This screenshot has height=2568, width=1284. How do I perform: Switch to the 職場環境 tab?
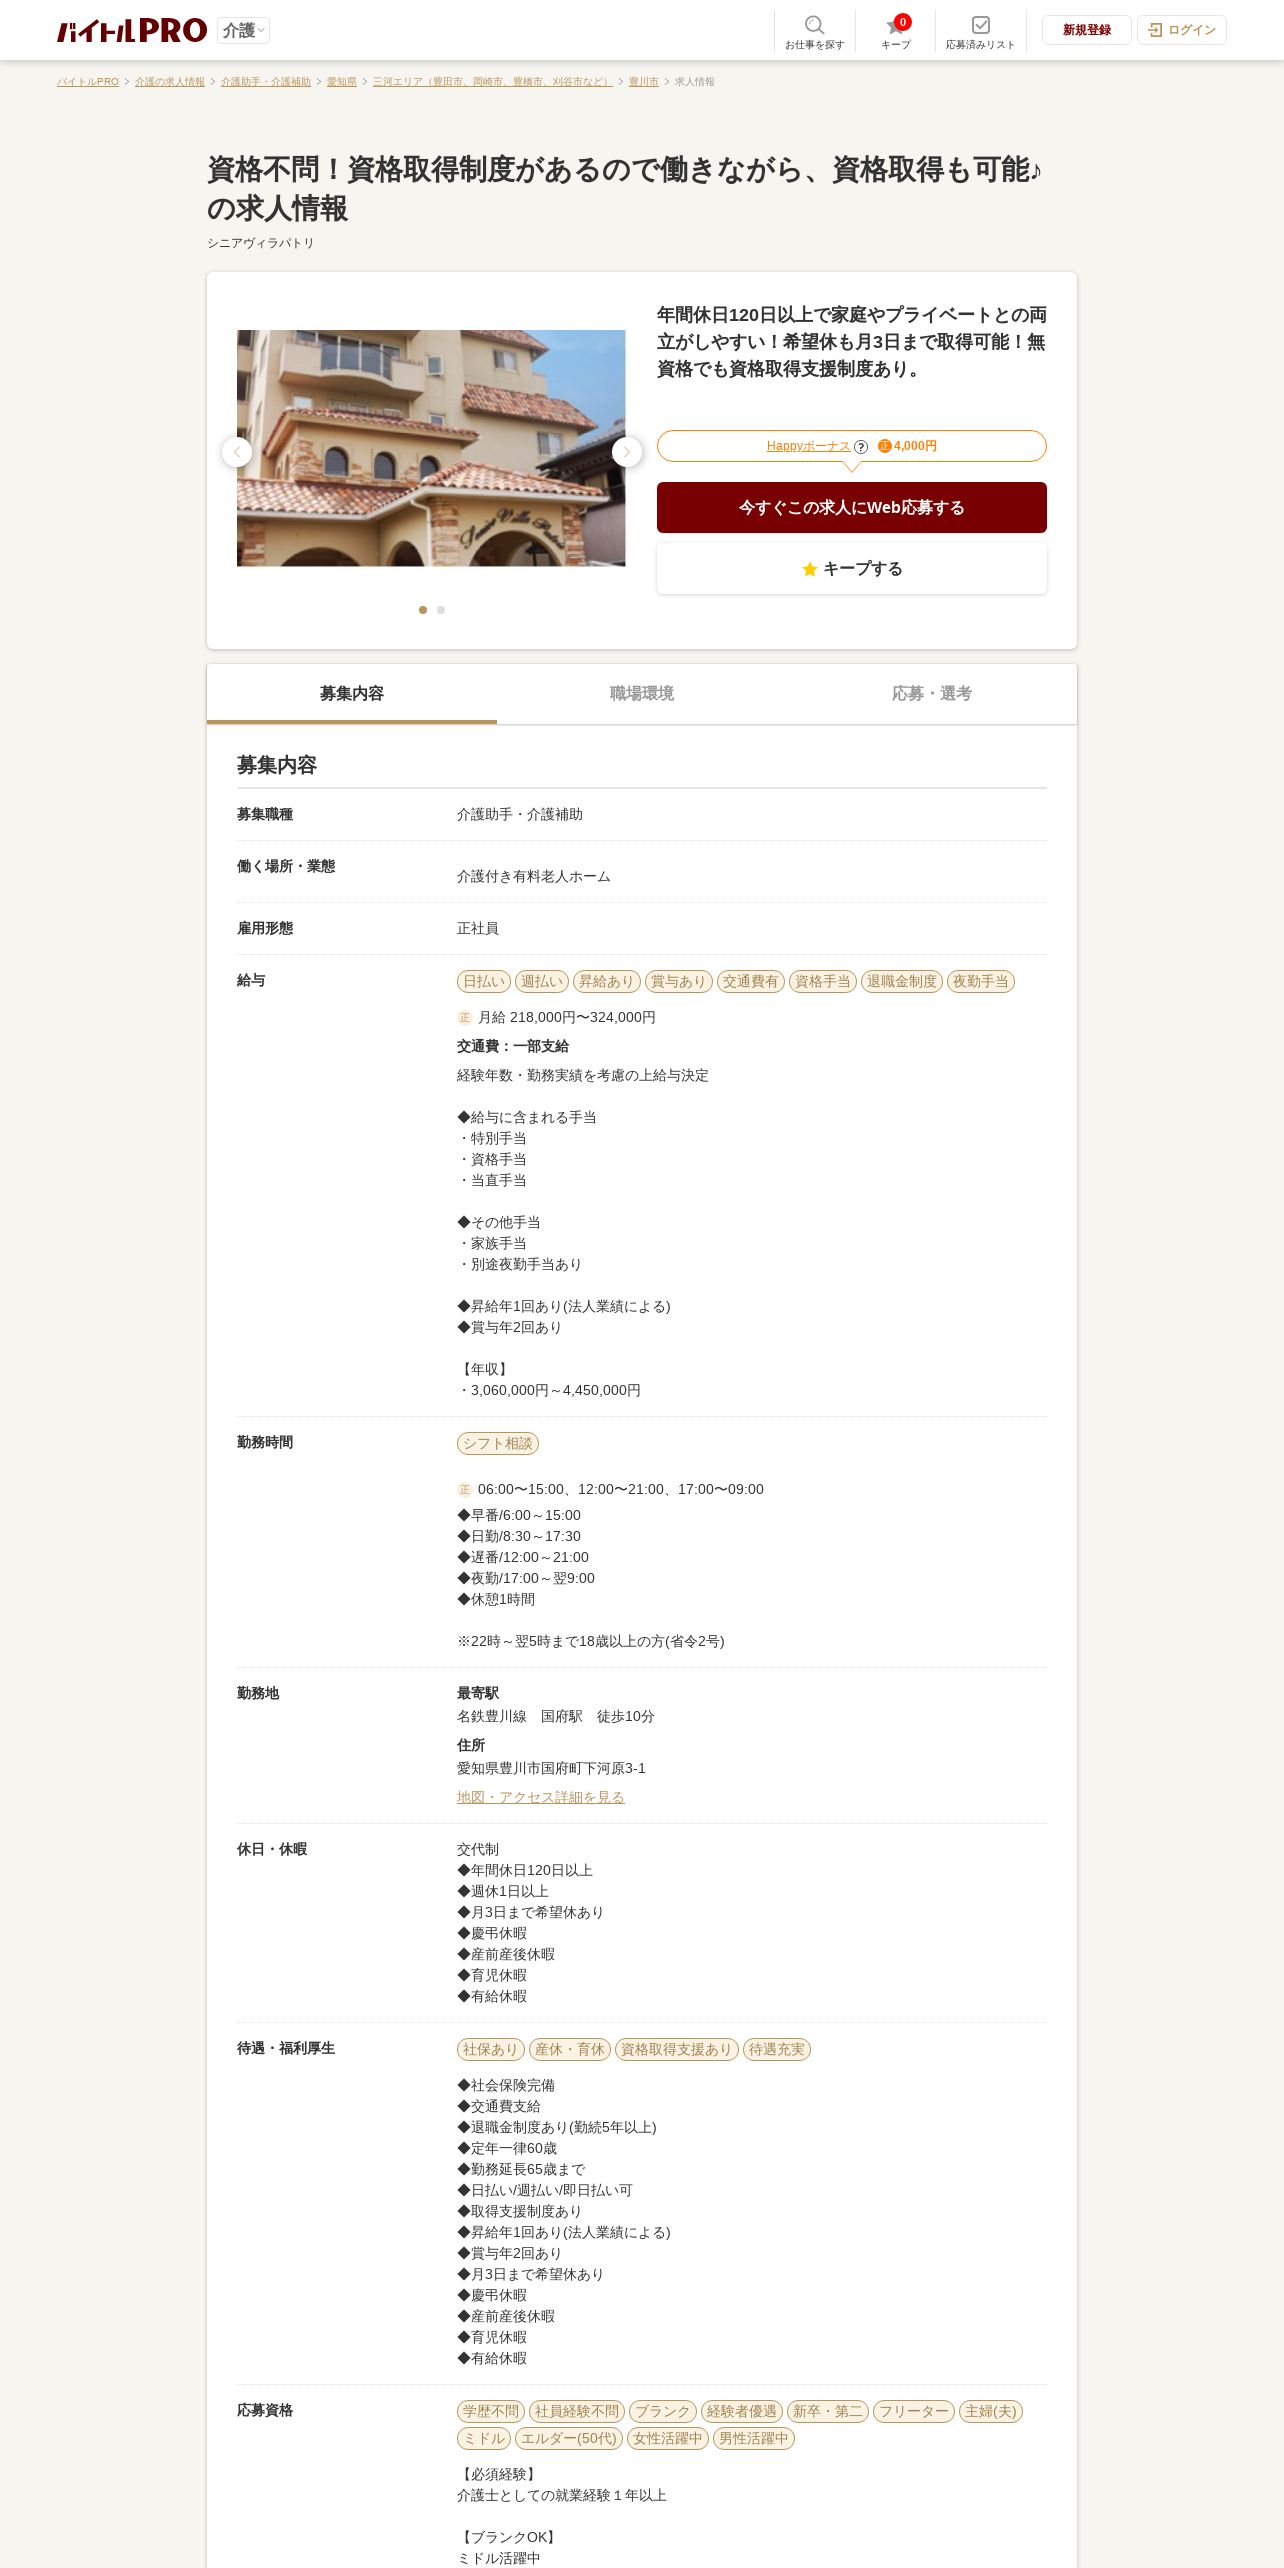click(642, 694)
